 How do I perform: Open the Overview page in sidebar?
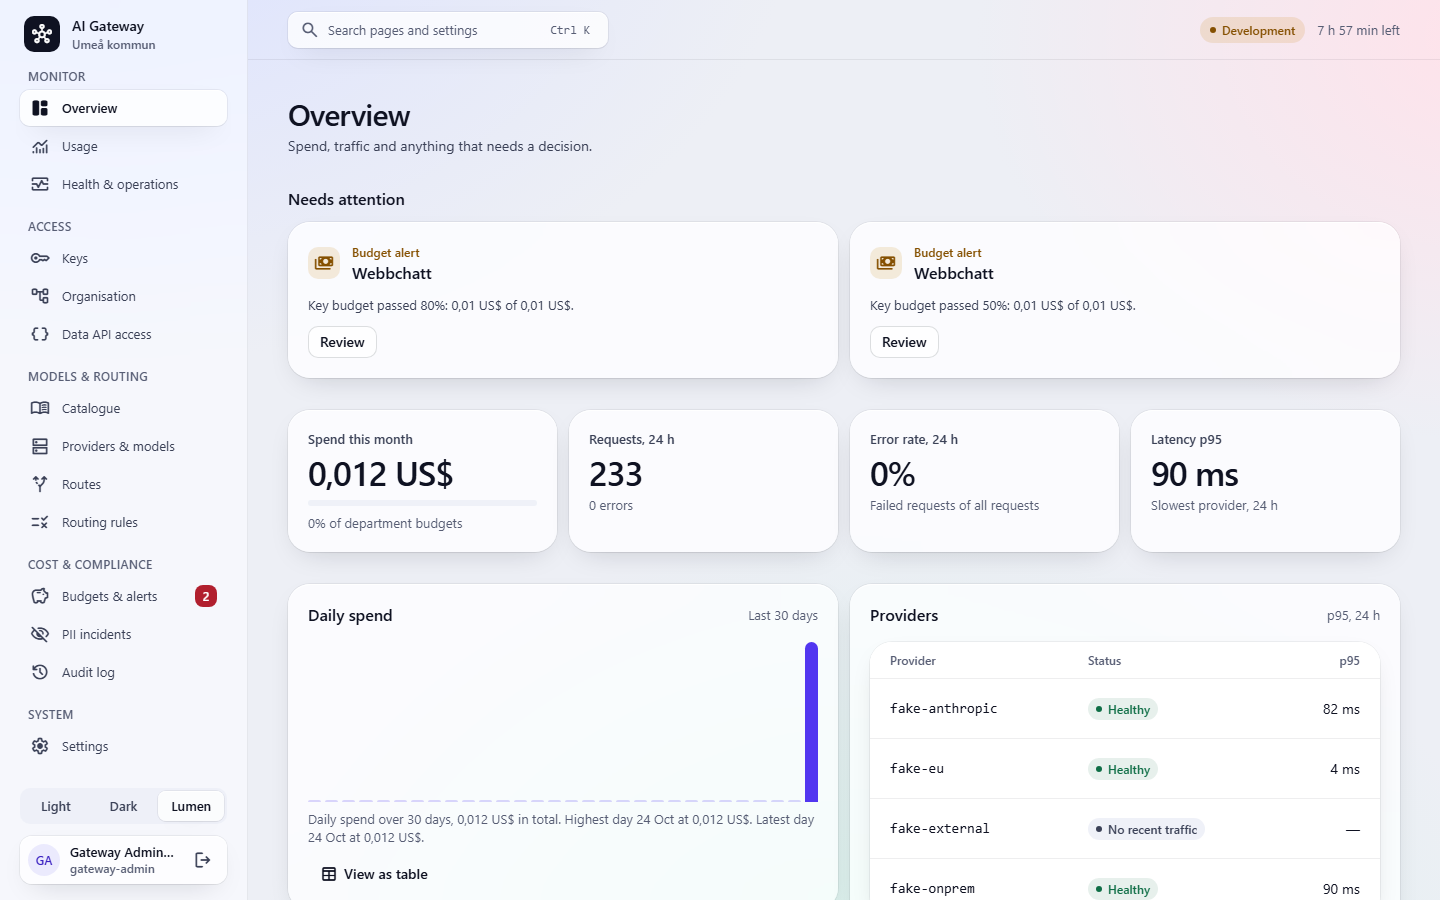point(124,108)
